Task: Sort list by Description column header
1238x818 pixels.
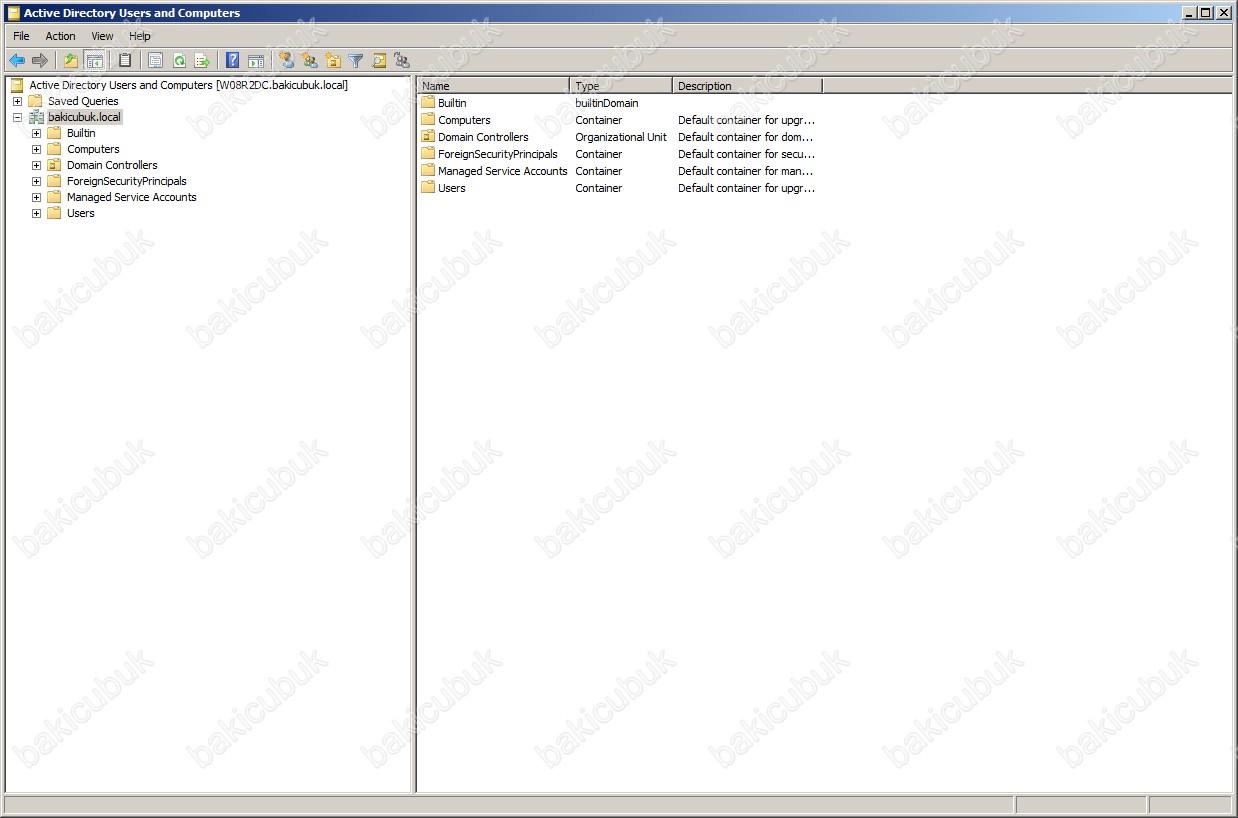Action: point(747,86)
